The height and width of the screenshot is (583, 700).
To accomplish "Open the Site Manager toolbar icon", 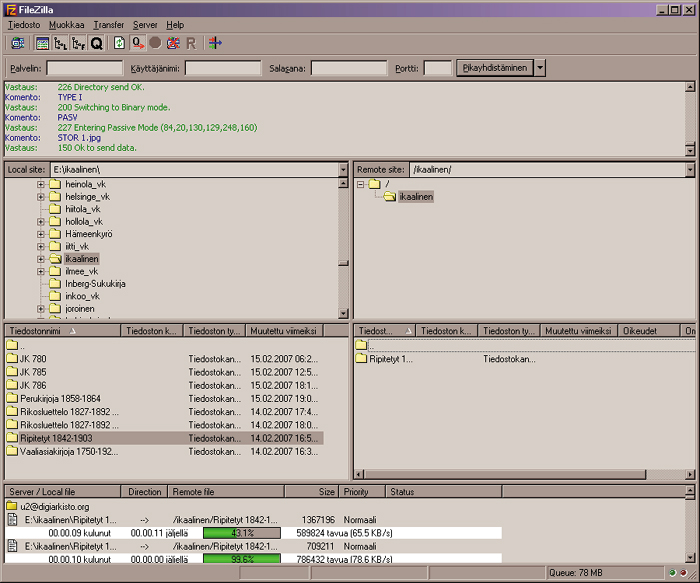I will tap(18, 43).
